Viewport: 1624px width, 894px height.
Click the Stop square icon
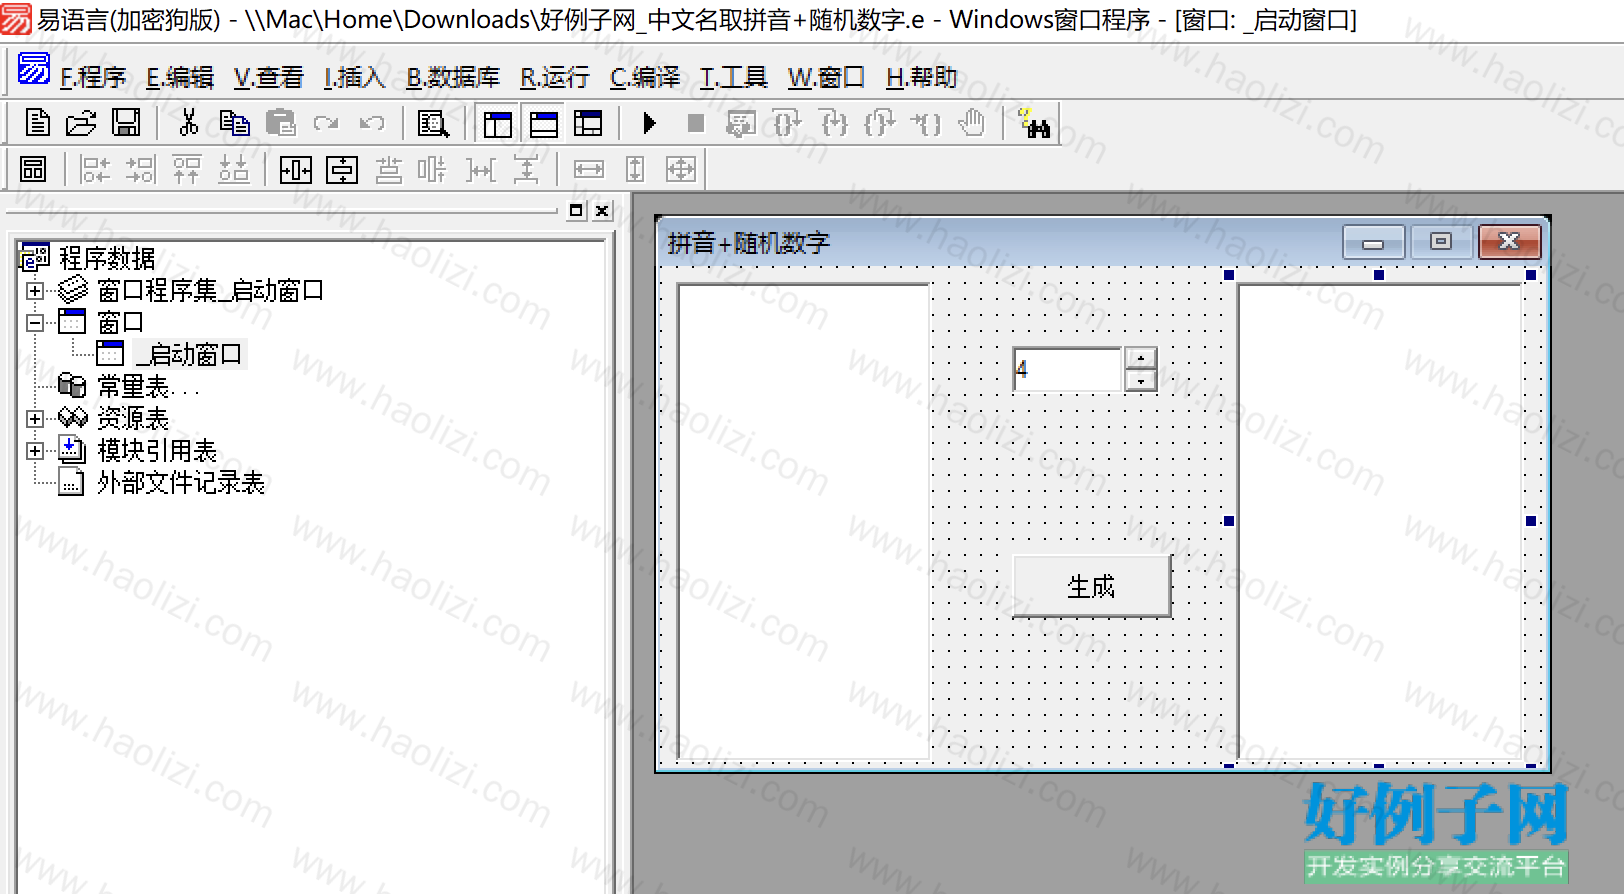(x=696, y=123)
